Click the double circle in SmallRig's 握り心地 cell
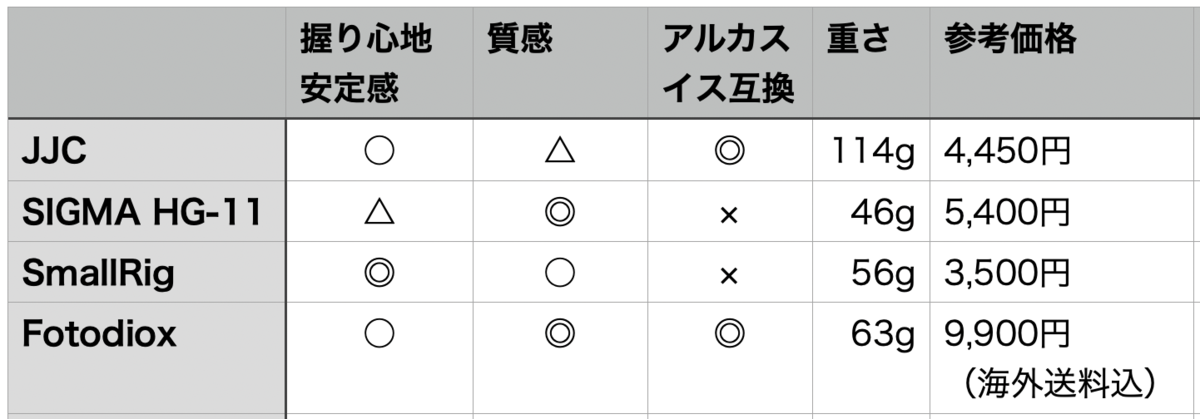Image resolution: width=1200 pixels, height=419 pixels. click(x=380, y=273)
